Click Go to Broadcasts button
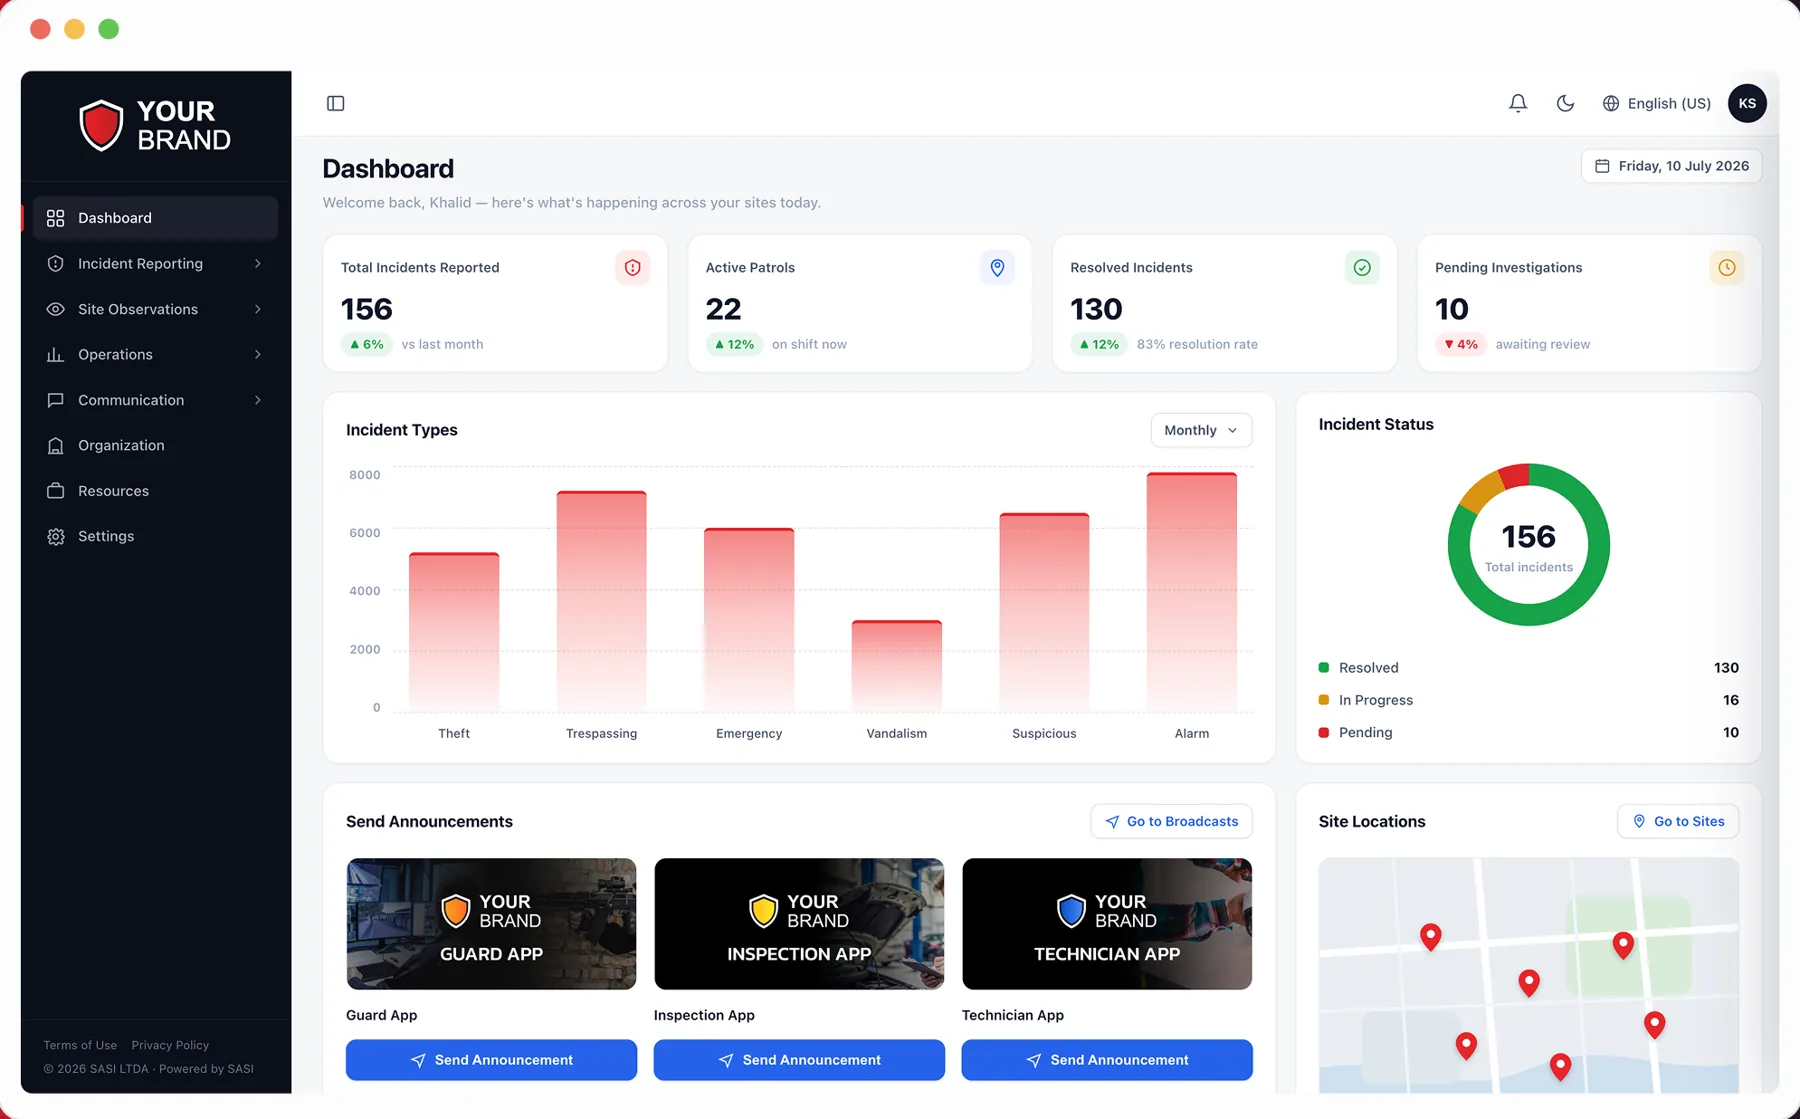 tap(1171, 821)
